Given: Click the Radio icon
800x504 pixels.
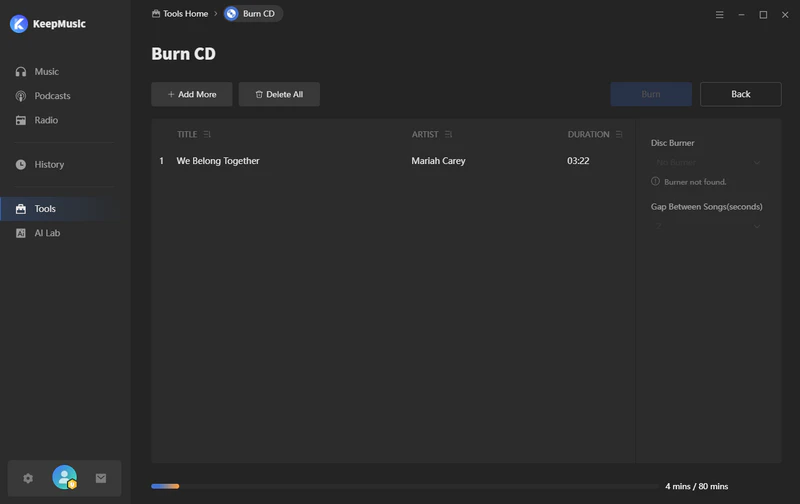Looking at the screenshot, I should [21, 120].
